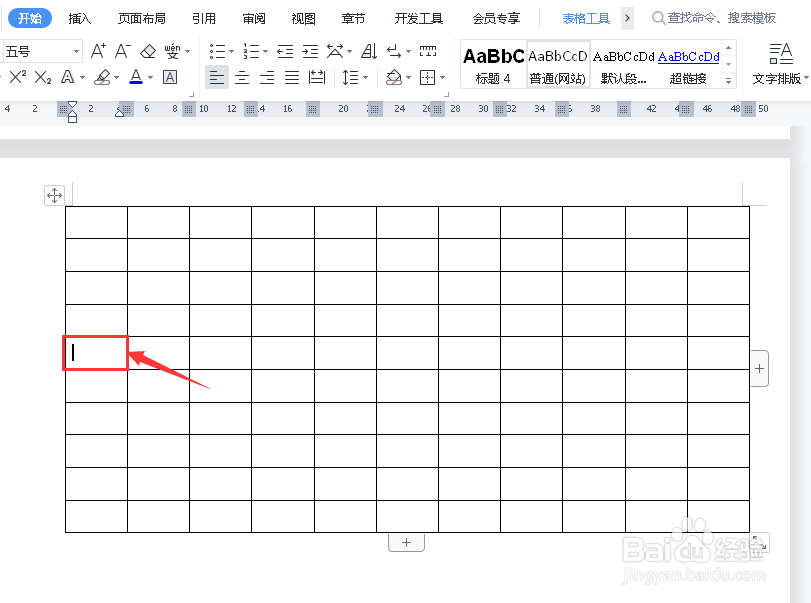Expand the bullet list dropdown arrow
The height and width of the screenshot is (603, 811).
click(231, 52)
